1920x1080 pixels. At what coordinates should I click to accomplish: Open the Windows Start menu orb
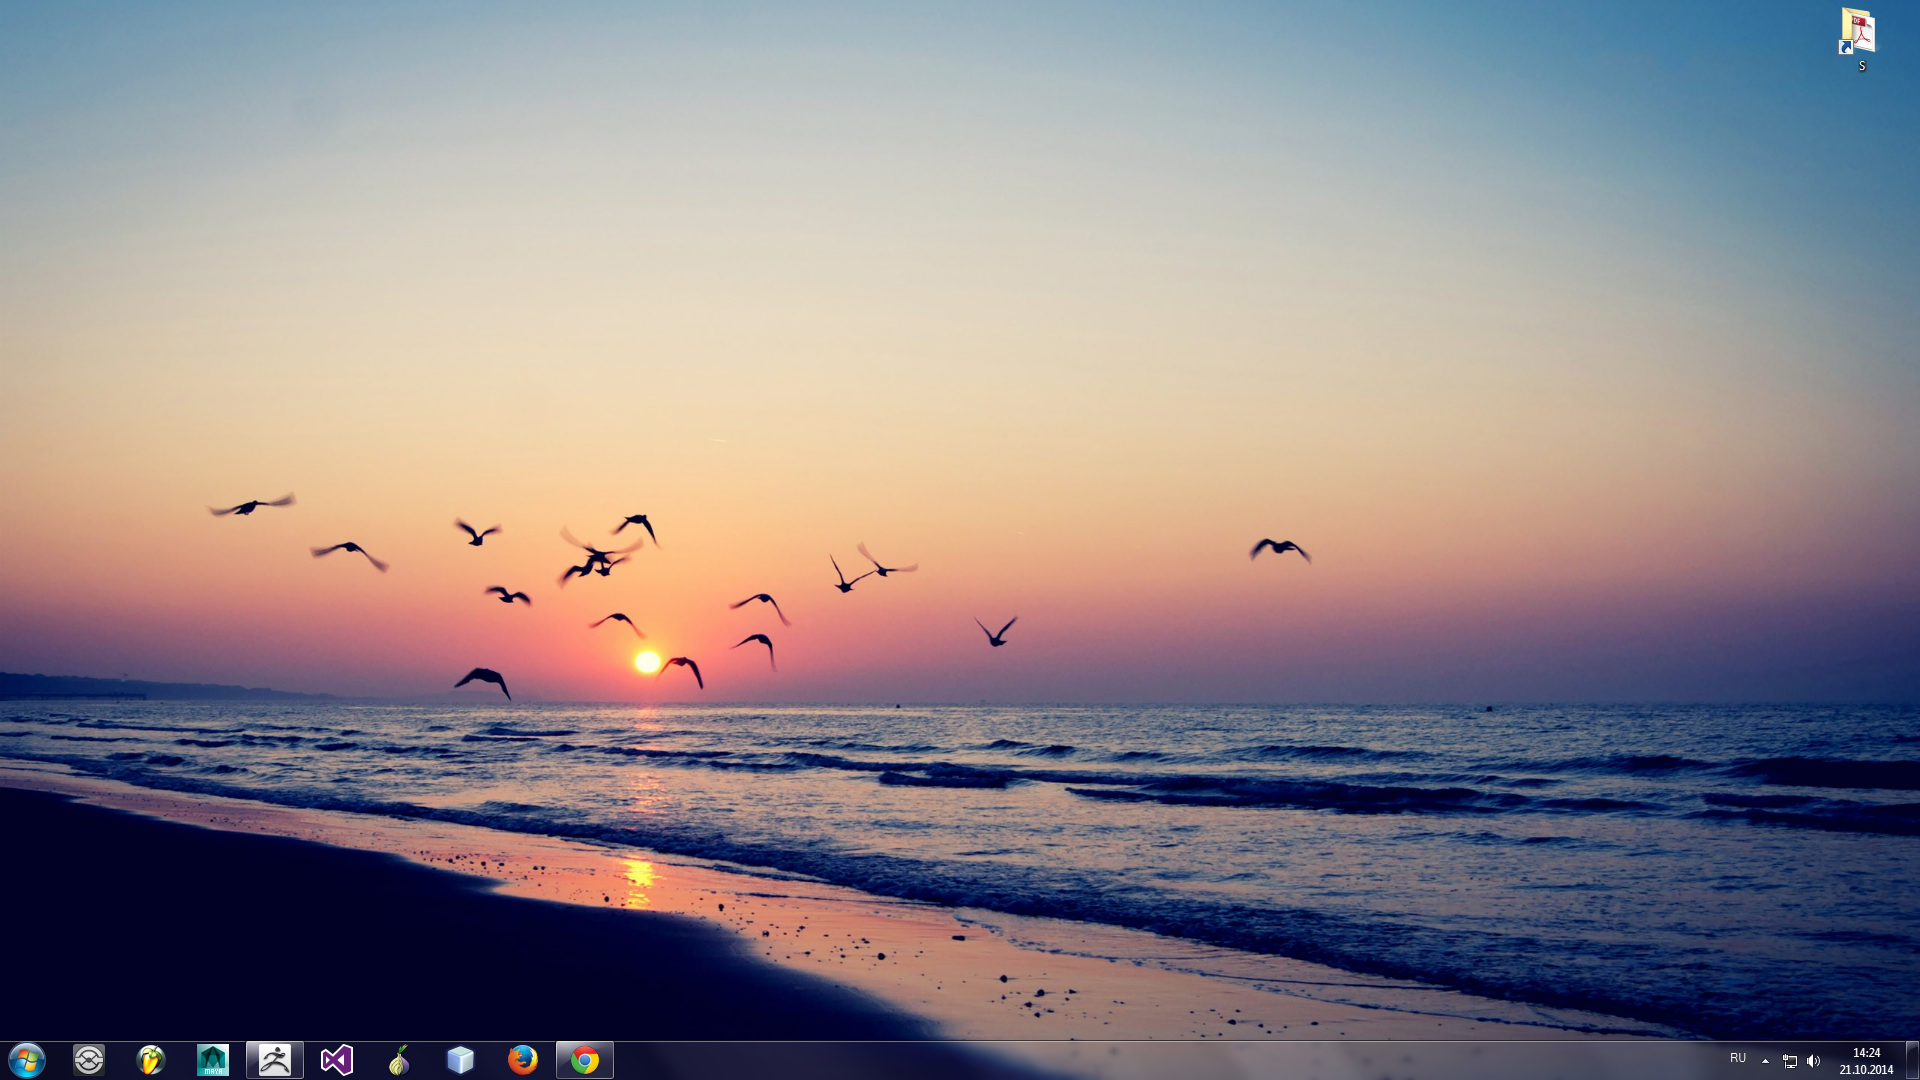click(x=27, y=1060)
